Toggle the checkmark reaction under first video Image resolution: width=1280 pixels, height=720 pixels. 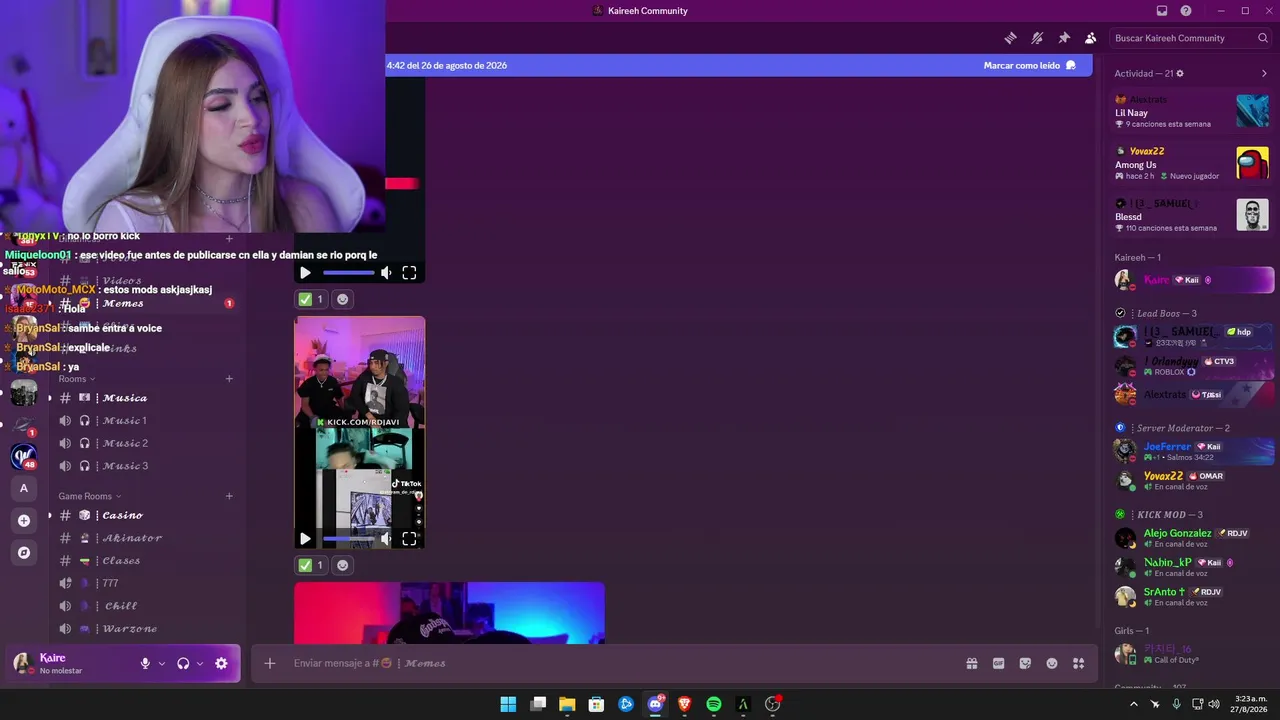coord(310,299)
